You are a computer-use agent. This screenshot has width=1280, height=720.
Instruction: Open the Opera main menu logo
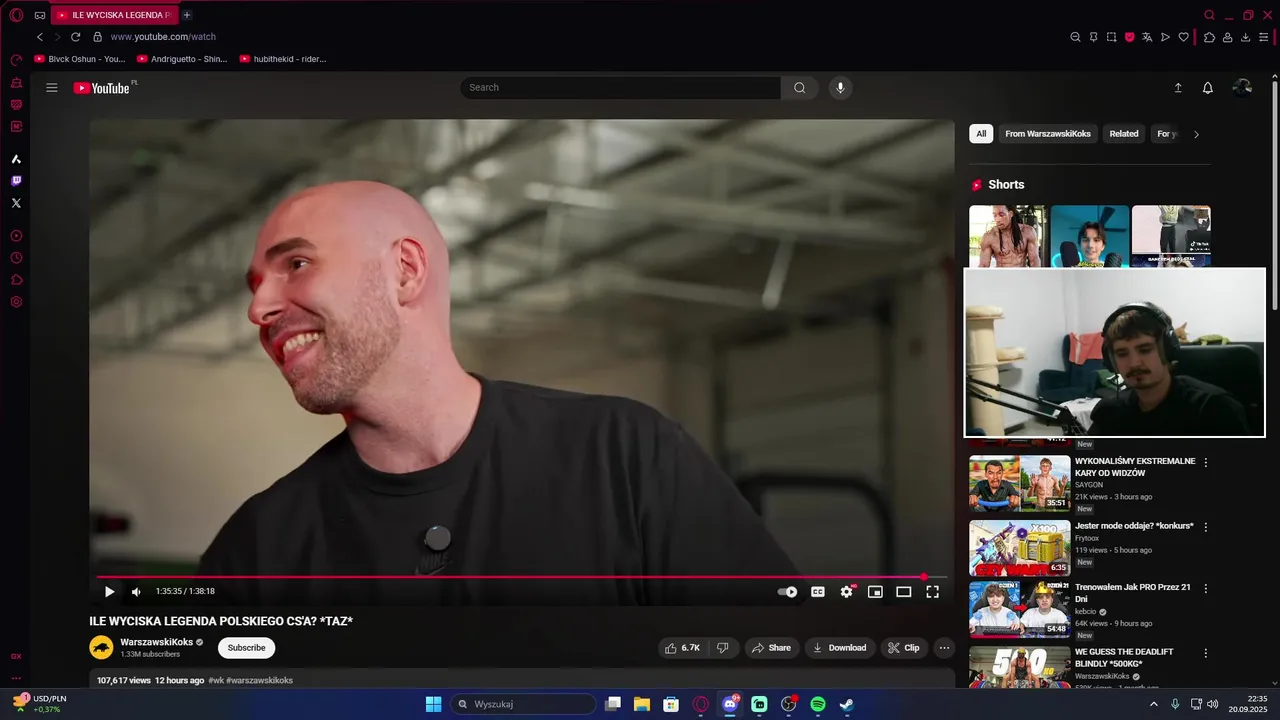click(x=16, y=15)
